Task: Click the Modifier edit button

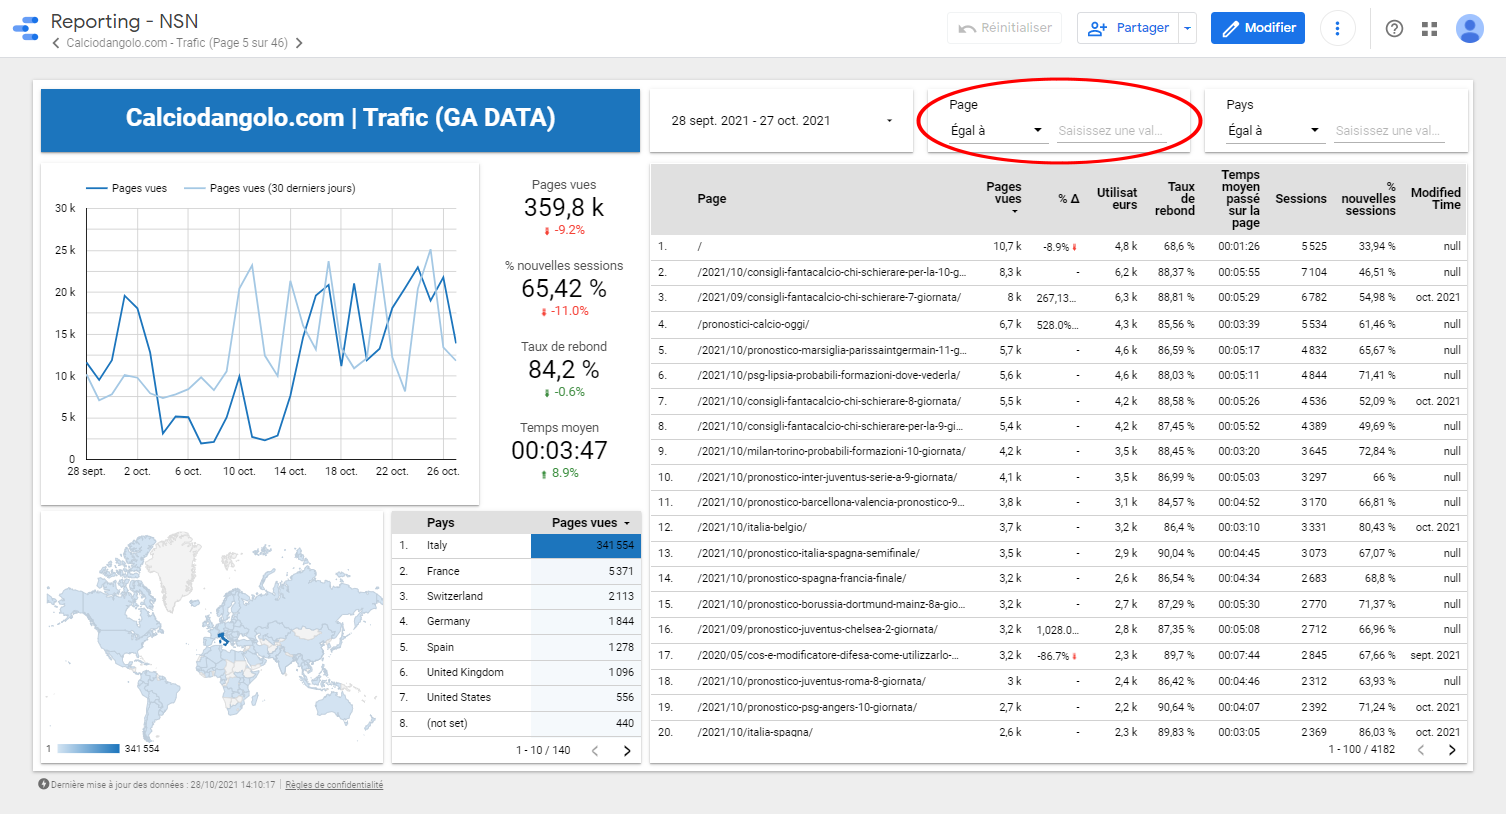Action: coord(1258,28)
